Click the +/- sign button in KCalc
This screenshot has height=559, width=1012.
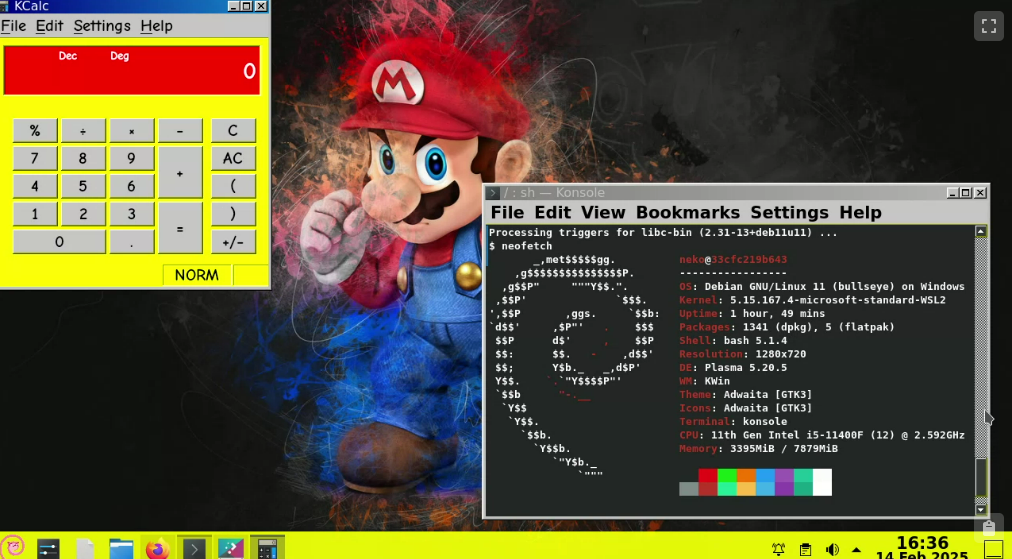(233, 242)
